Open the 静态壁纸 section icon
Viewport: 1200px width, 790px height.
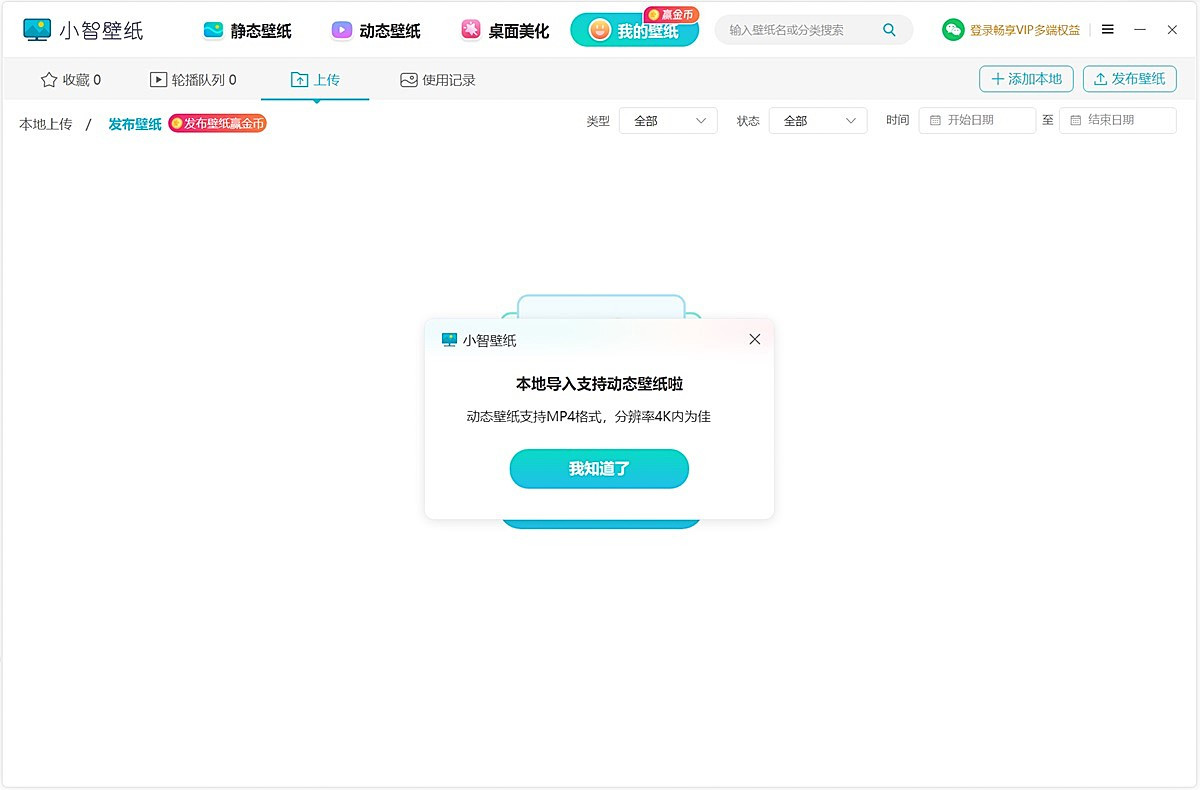pos(213,30)
